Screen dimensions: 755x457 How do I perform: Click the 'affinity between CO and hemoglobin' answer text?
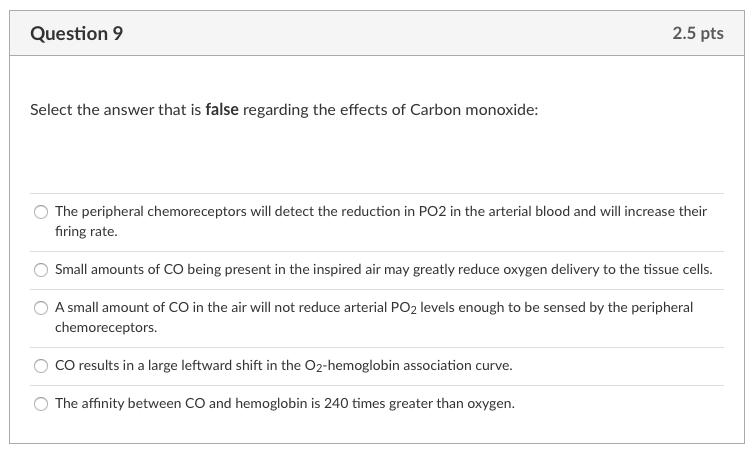click(285, 404)
